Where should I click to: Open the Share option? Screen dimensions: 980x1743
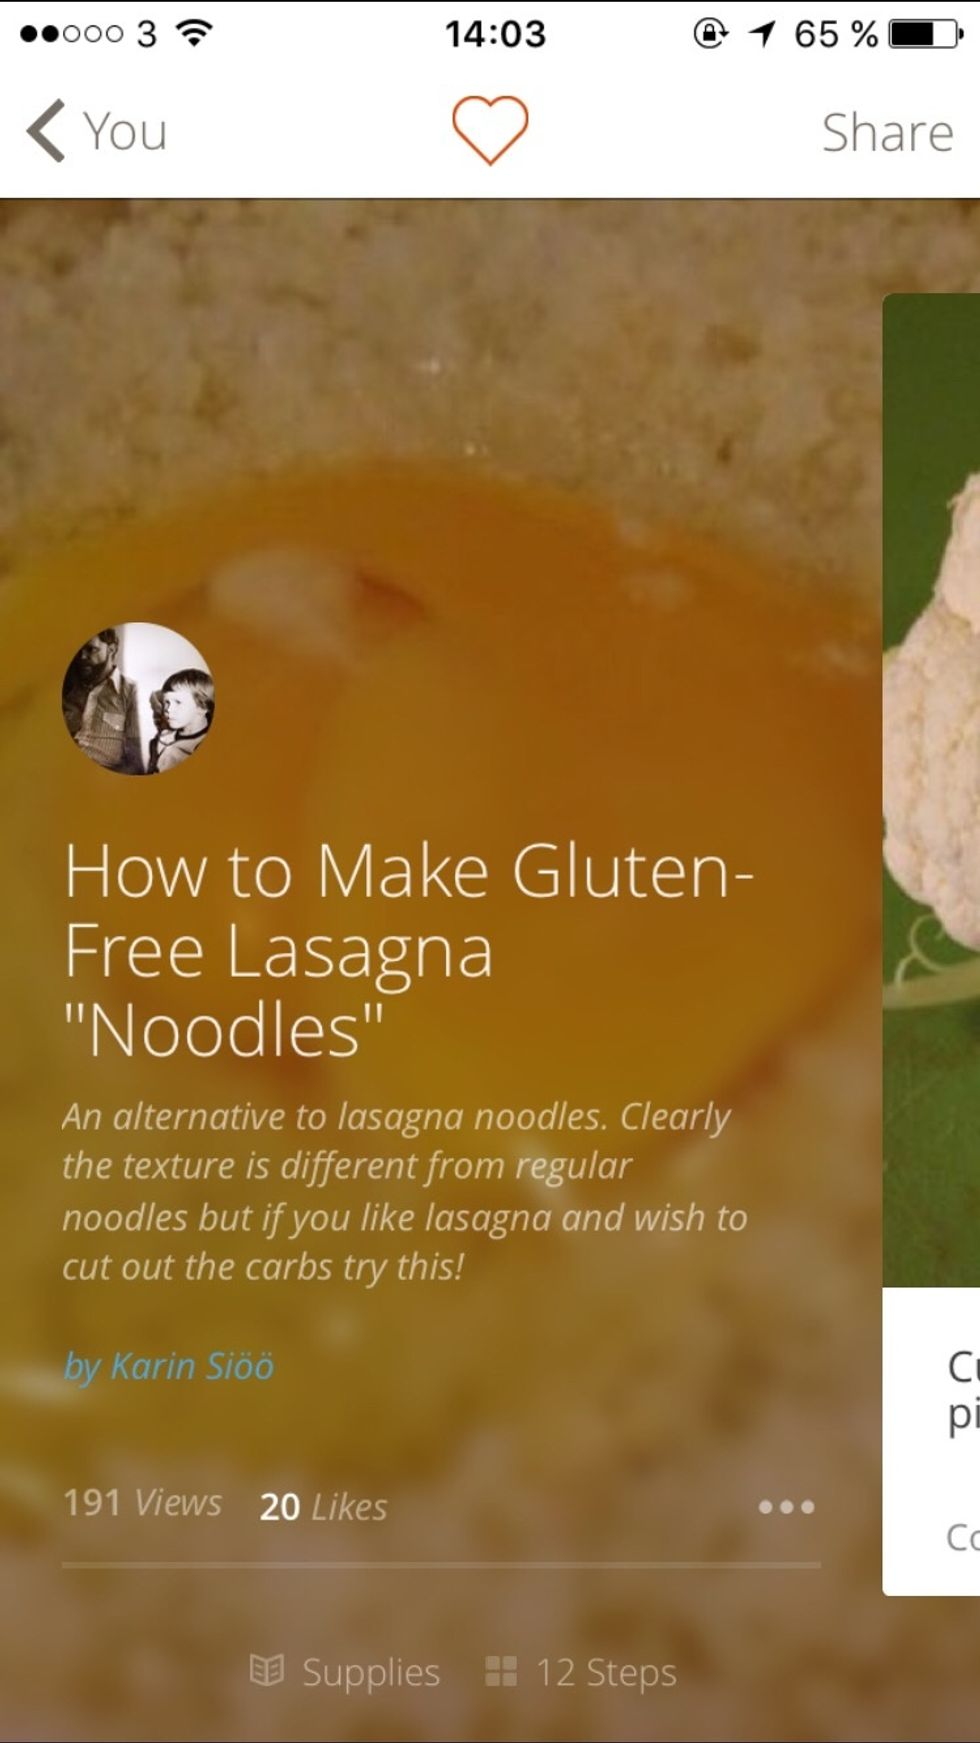pyautogui.click(x=887, y=132)
